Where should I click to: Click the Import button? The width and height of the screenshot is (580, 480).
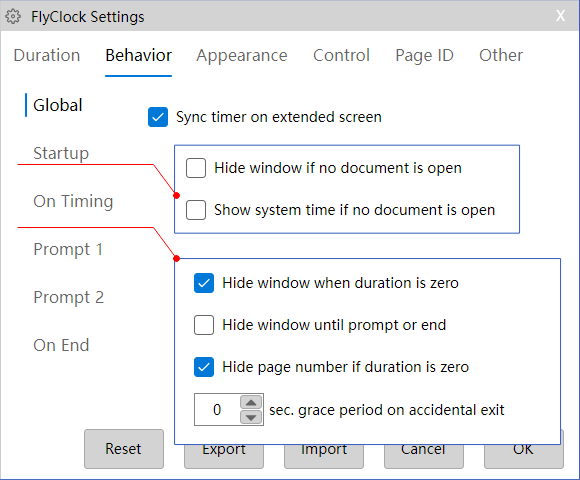pyautogui.click(x=324, y=456)
